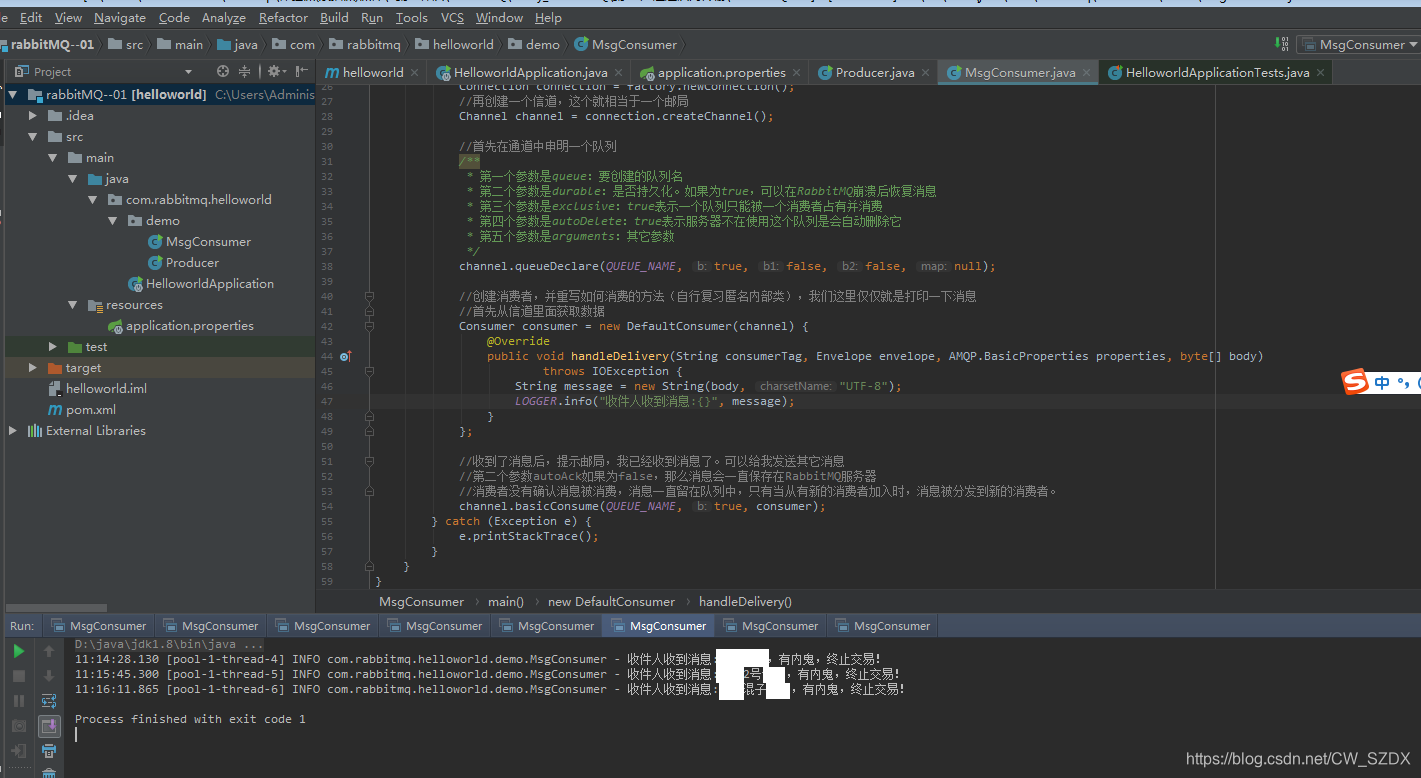Open the Navigate menu

[120, 17]
